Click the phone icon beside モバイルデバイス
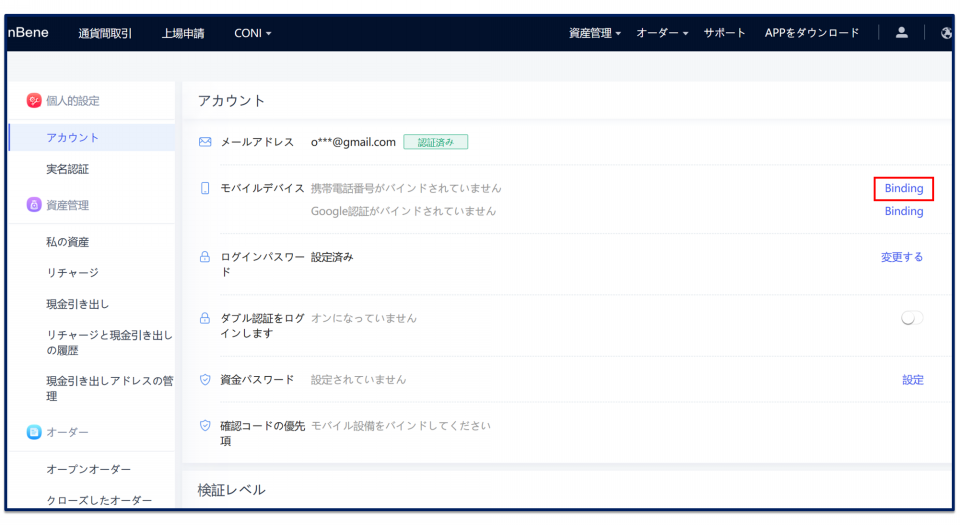 (x=205, y=188)
